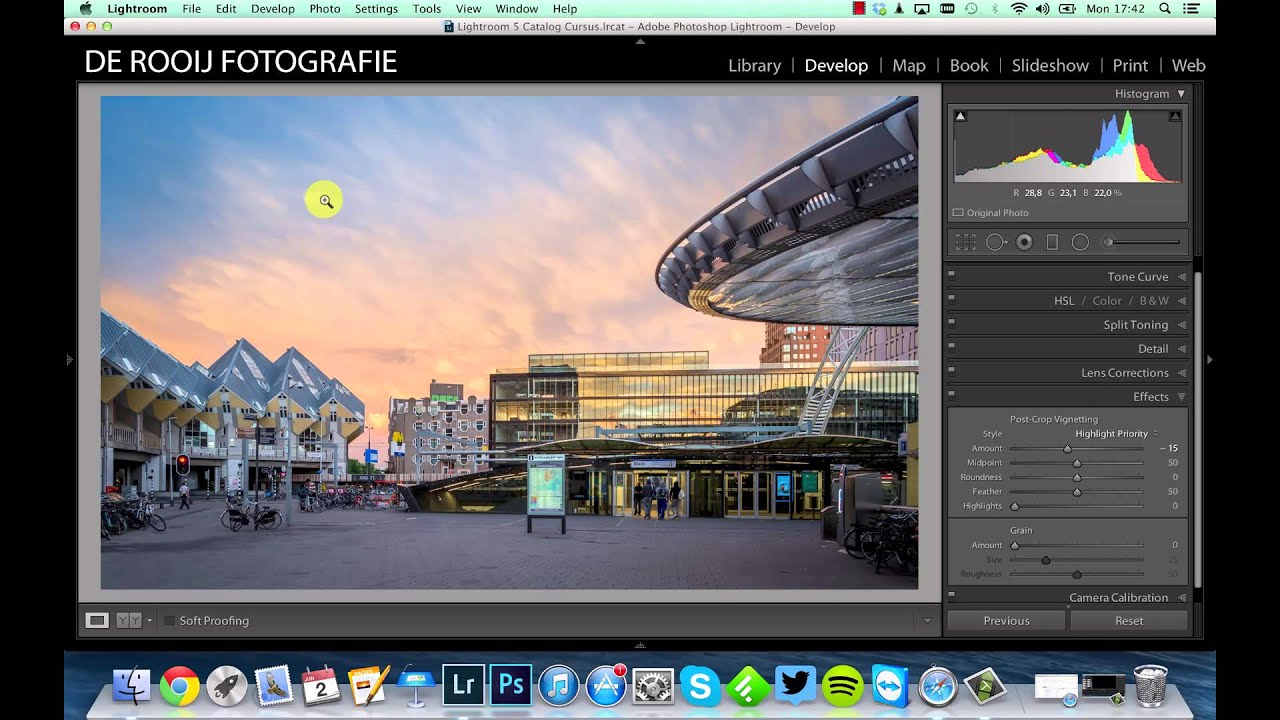1280x720 pixels.
Task: Toggle the Split Toning panel switch
Action: click(951, 322)
